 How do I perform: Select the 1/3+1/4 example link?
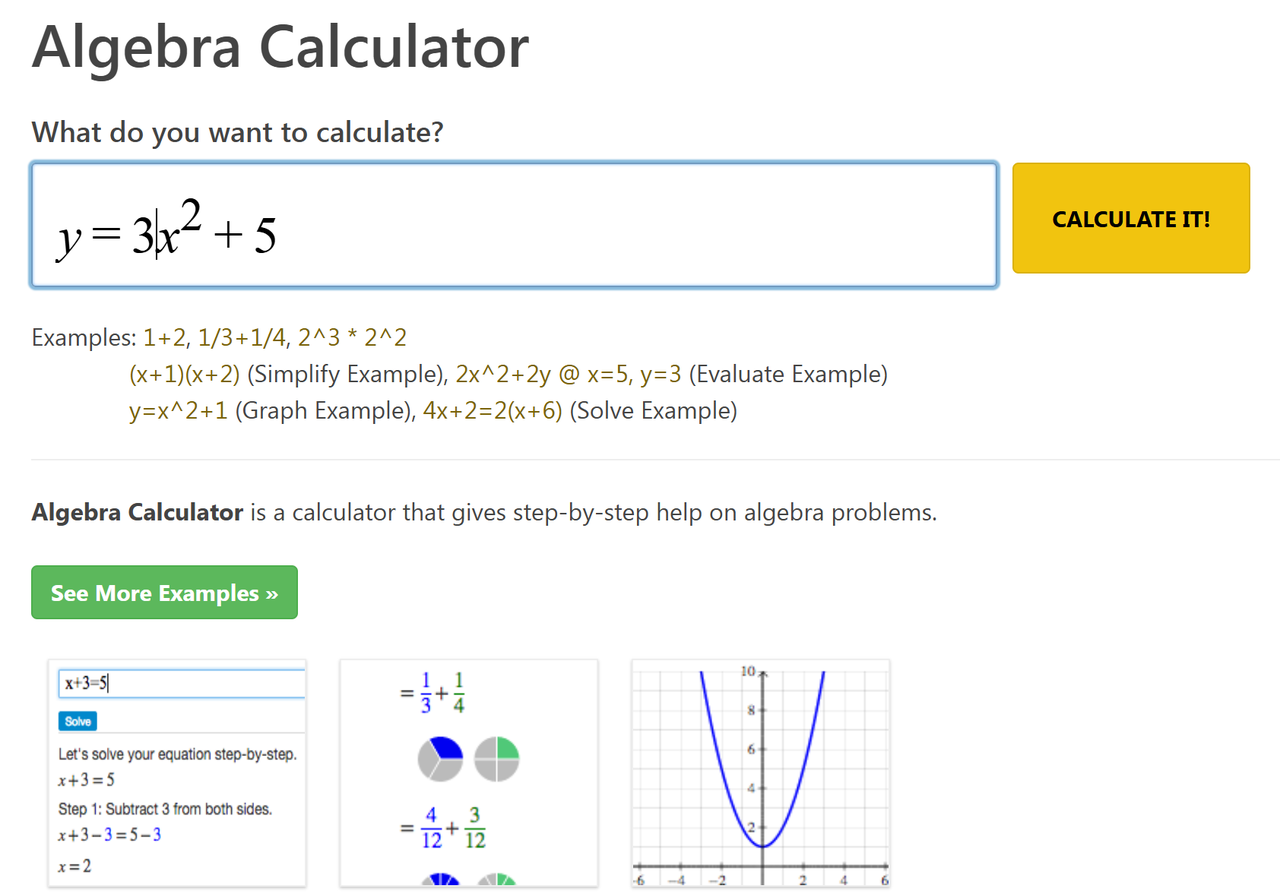point(241,337)
